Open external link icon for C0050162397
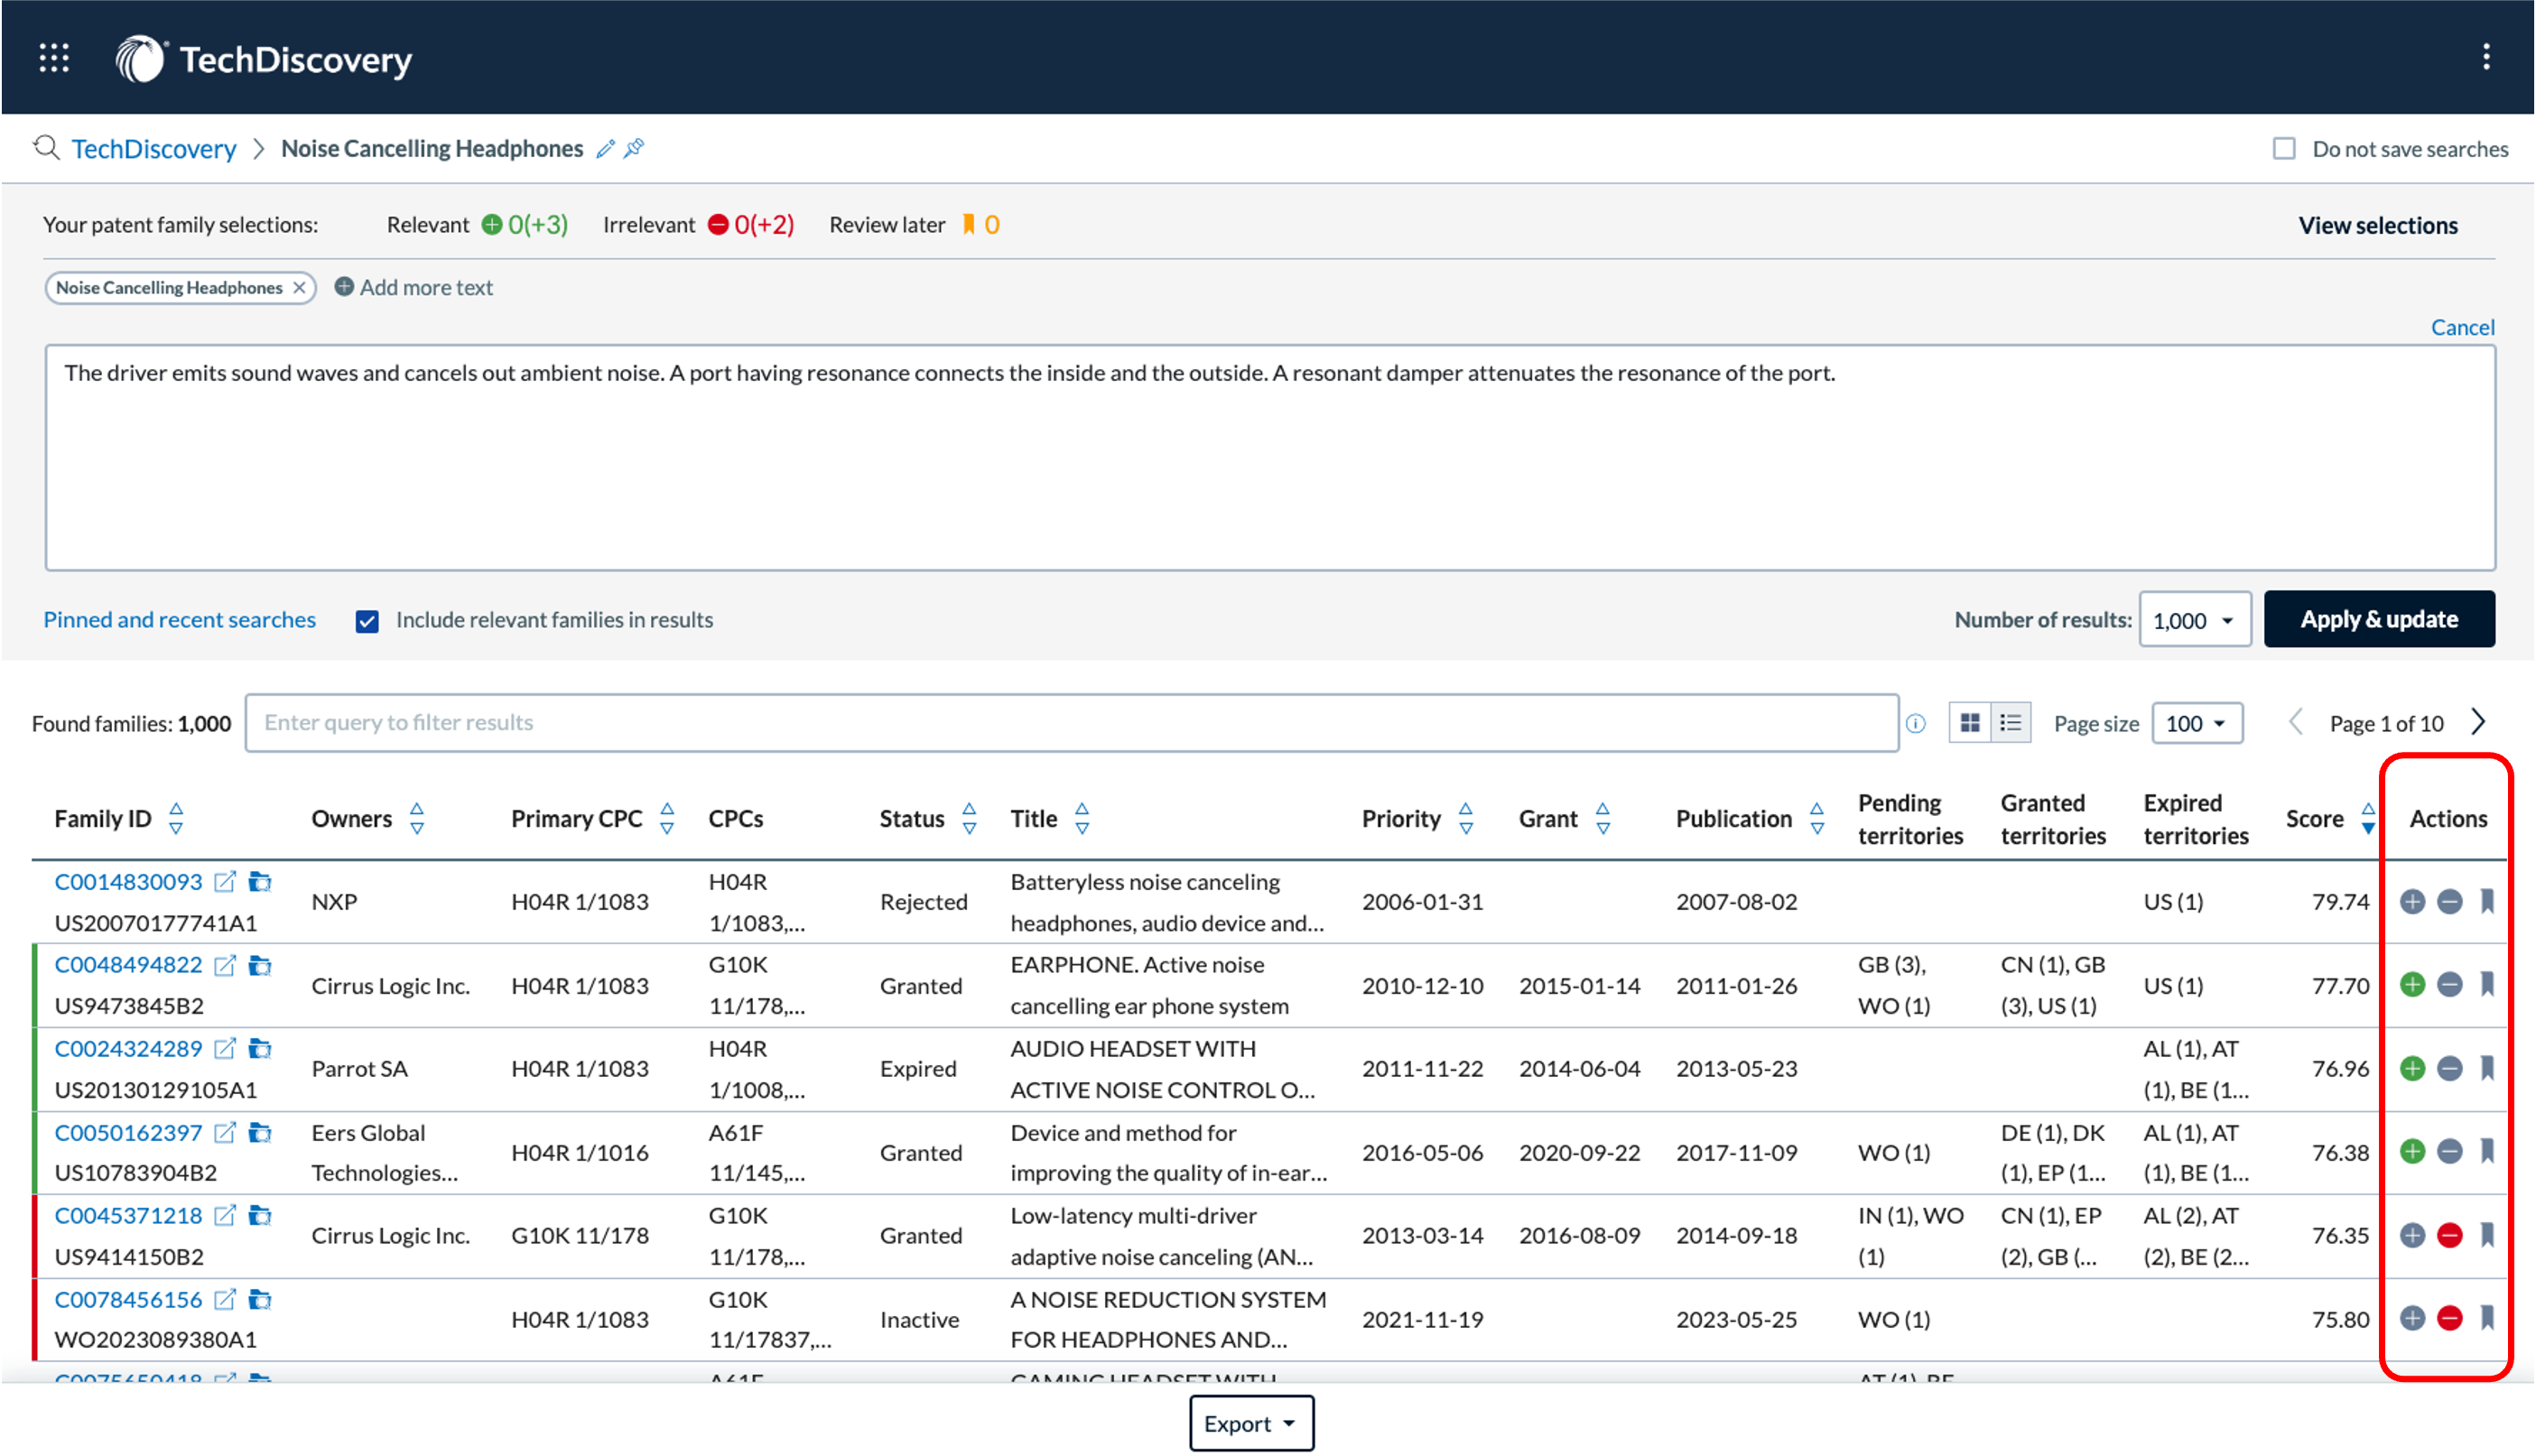2536x1456 pixels. (225, 1133)
